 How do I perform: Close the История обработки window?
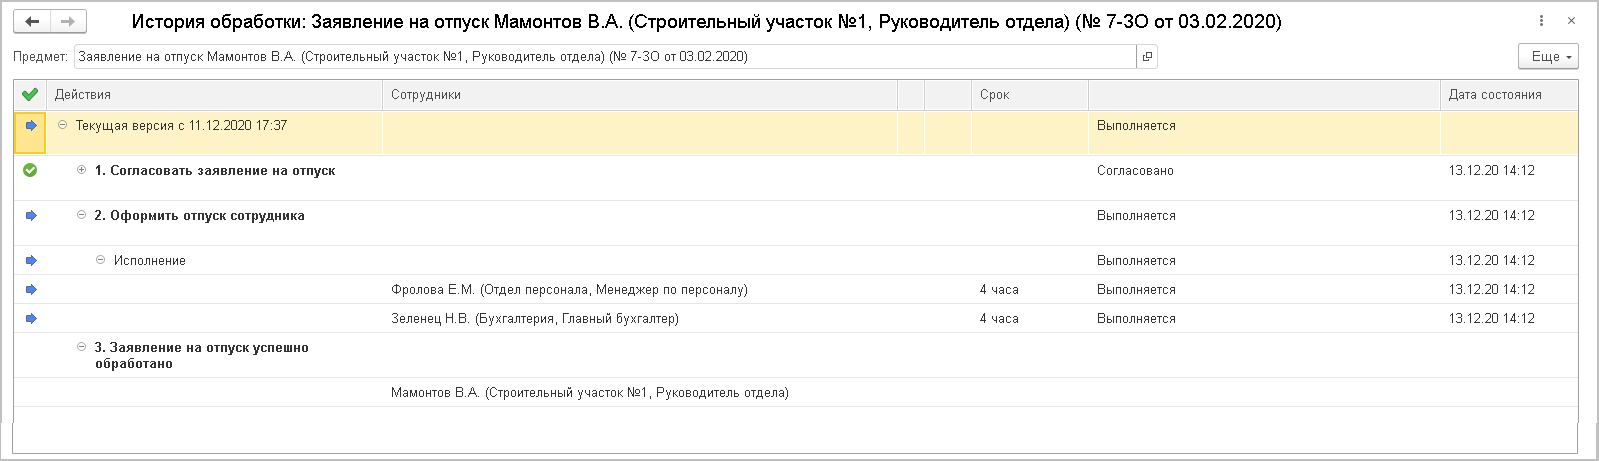tap(1572, 21)
